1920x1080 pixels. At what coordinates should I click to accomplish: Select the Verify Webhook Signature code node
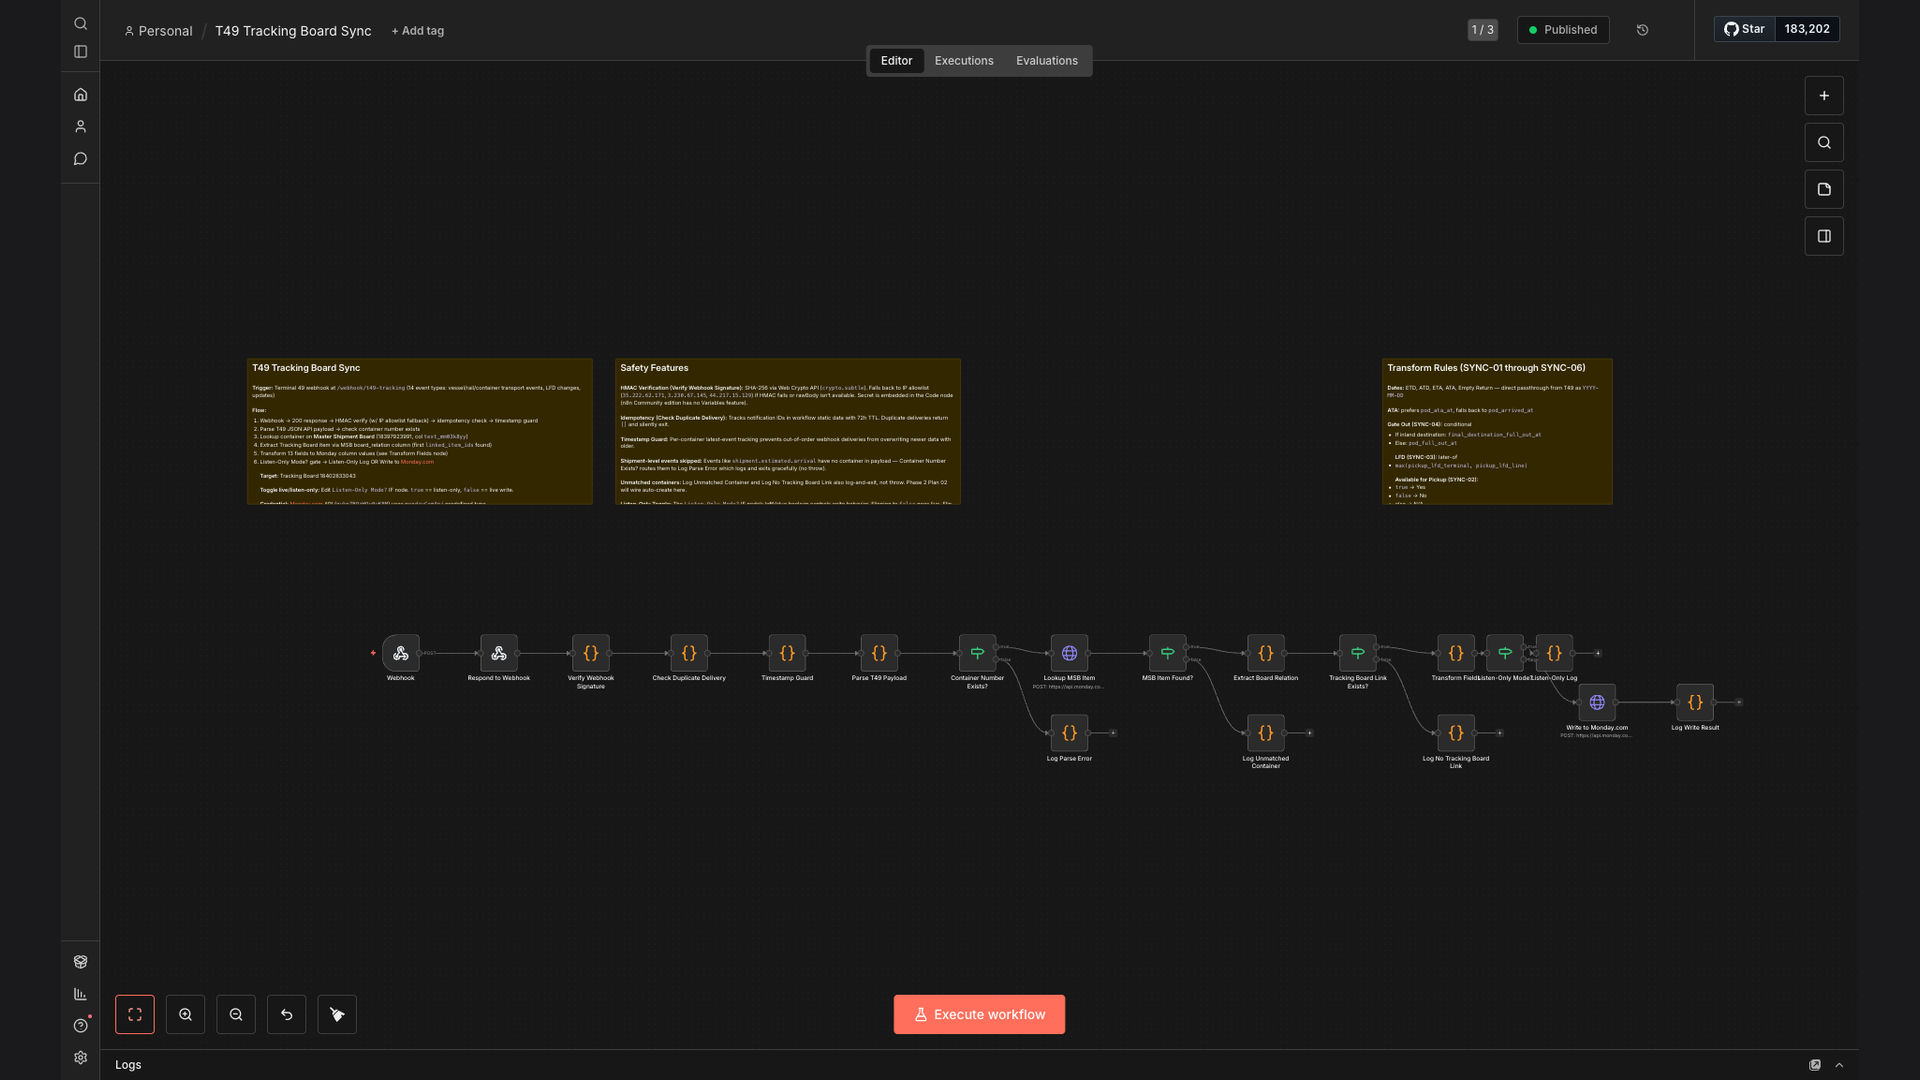591,653
